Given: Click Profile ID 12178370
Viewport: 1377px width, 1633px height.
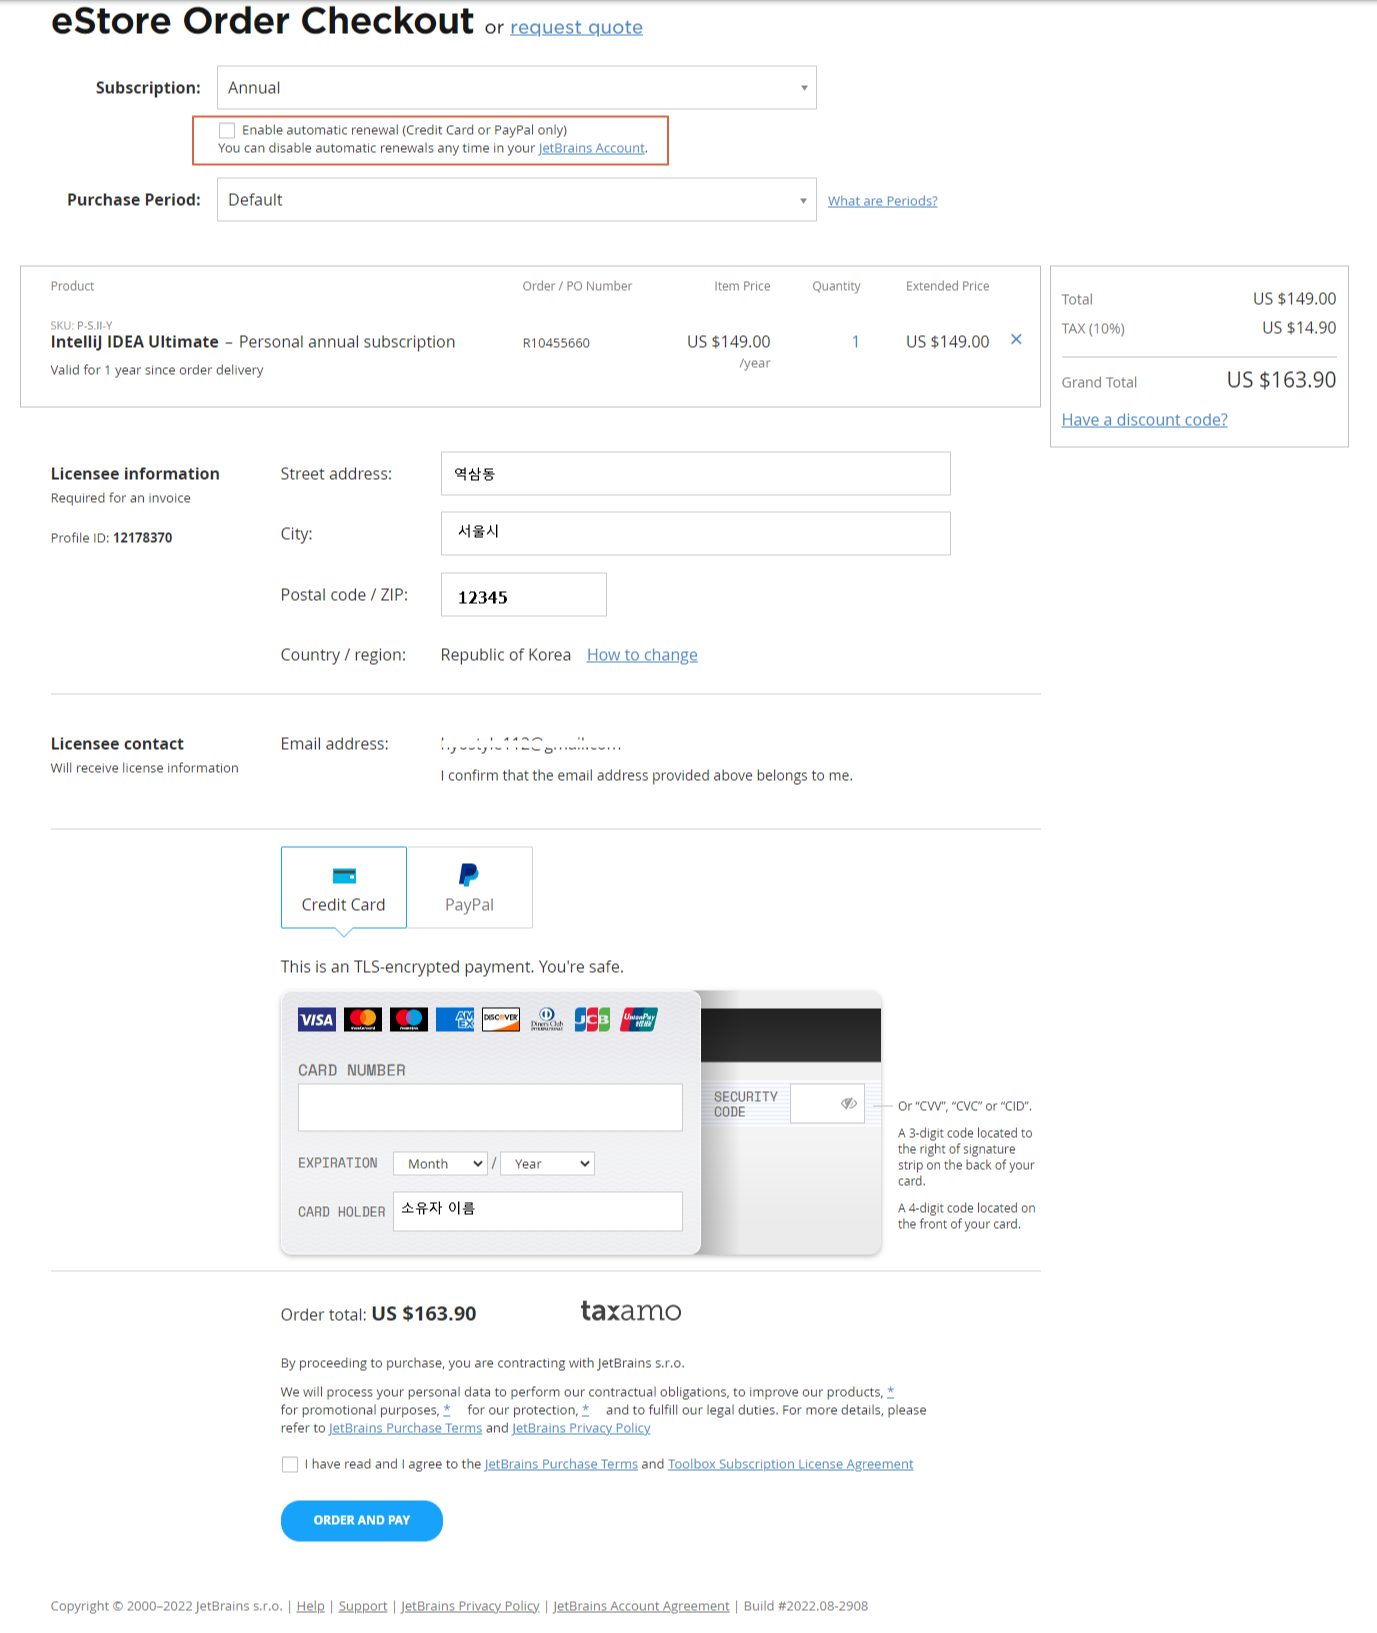Looking at the screenshot, I should [x=111, y=538].
